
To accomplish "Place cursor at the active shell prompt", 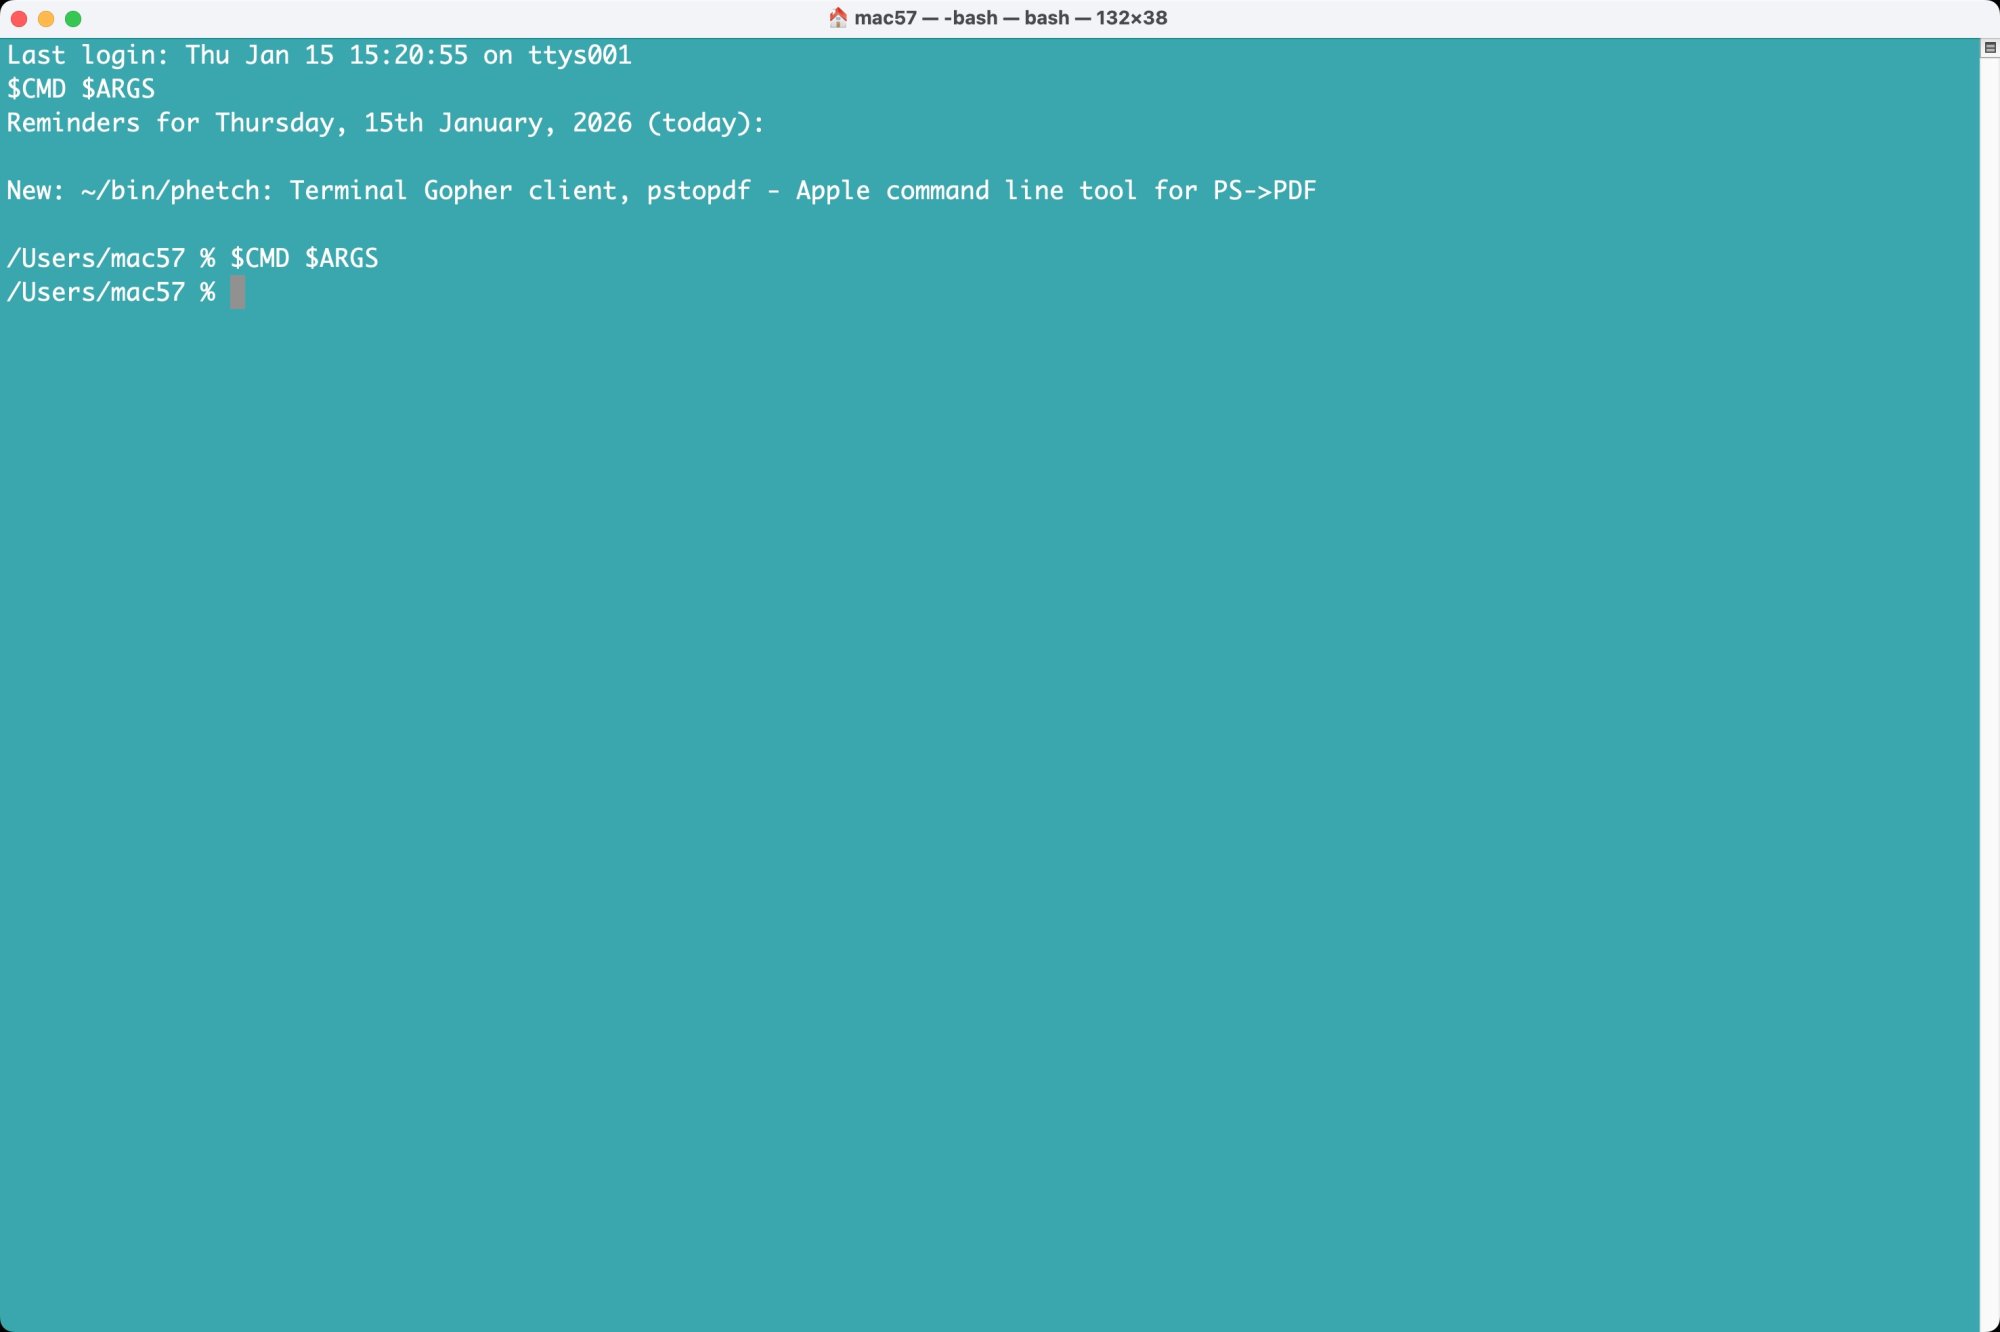I will coord(237,292).
